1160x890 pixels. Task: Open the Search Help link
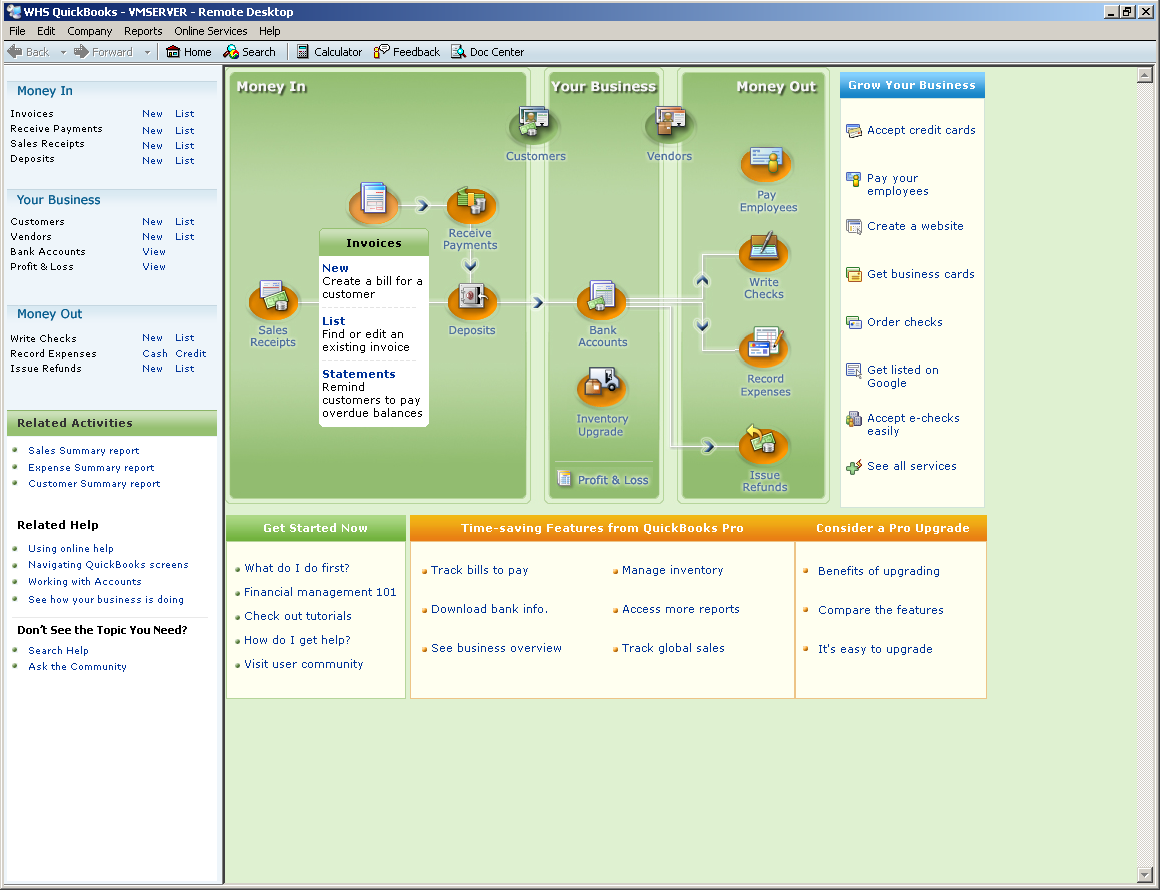pyautogui.click(x=58, y=650)
